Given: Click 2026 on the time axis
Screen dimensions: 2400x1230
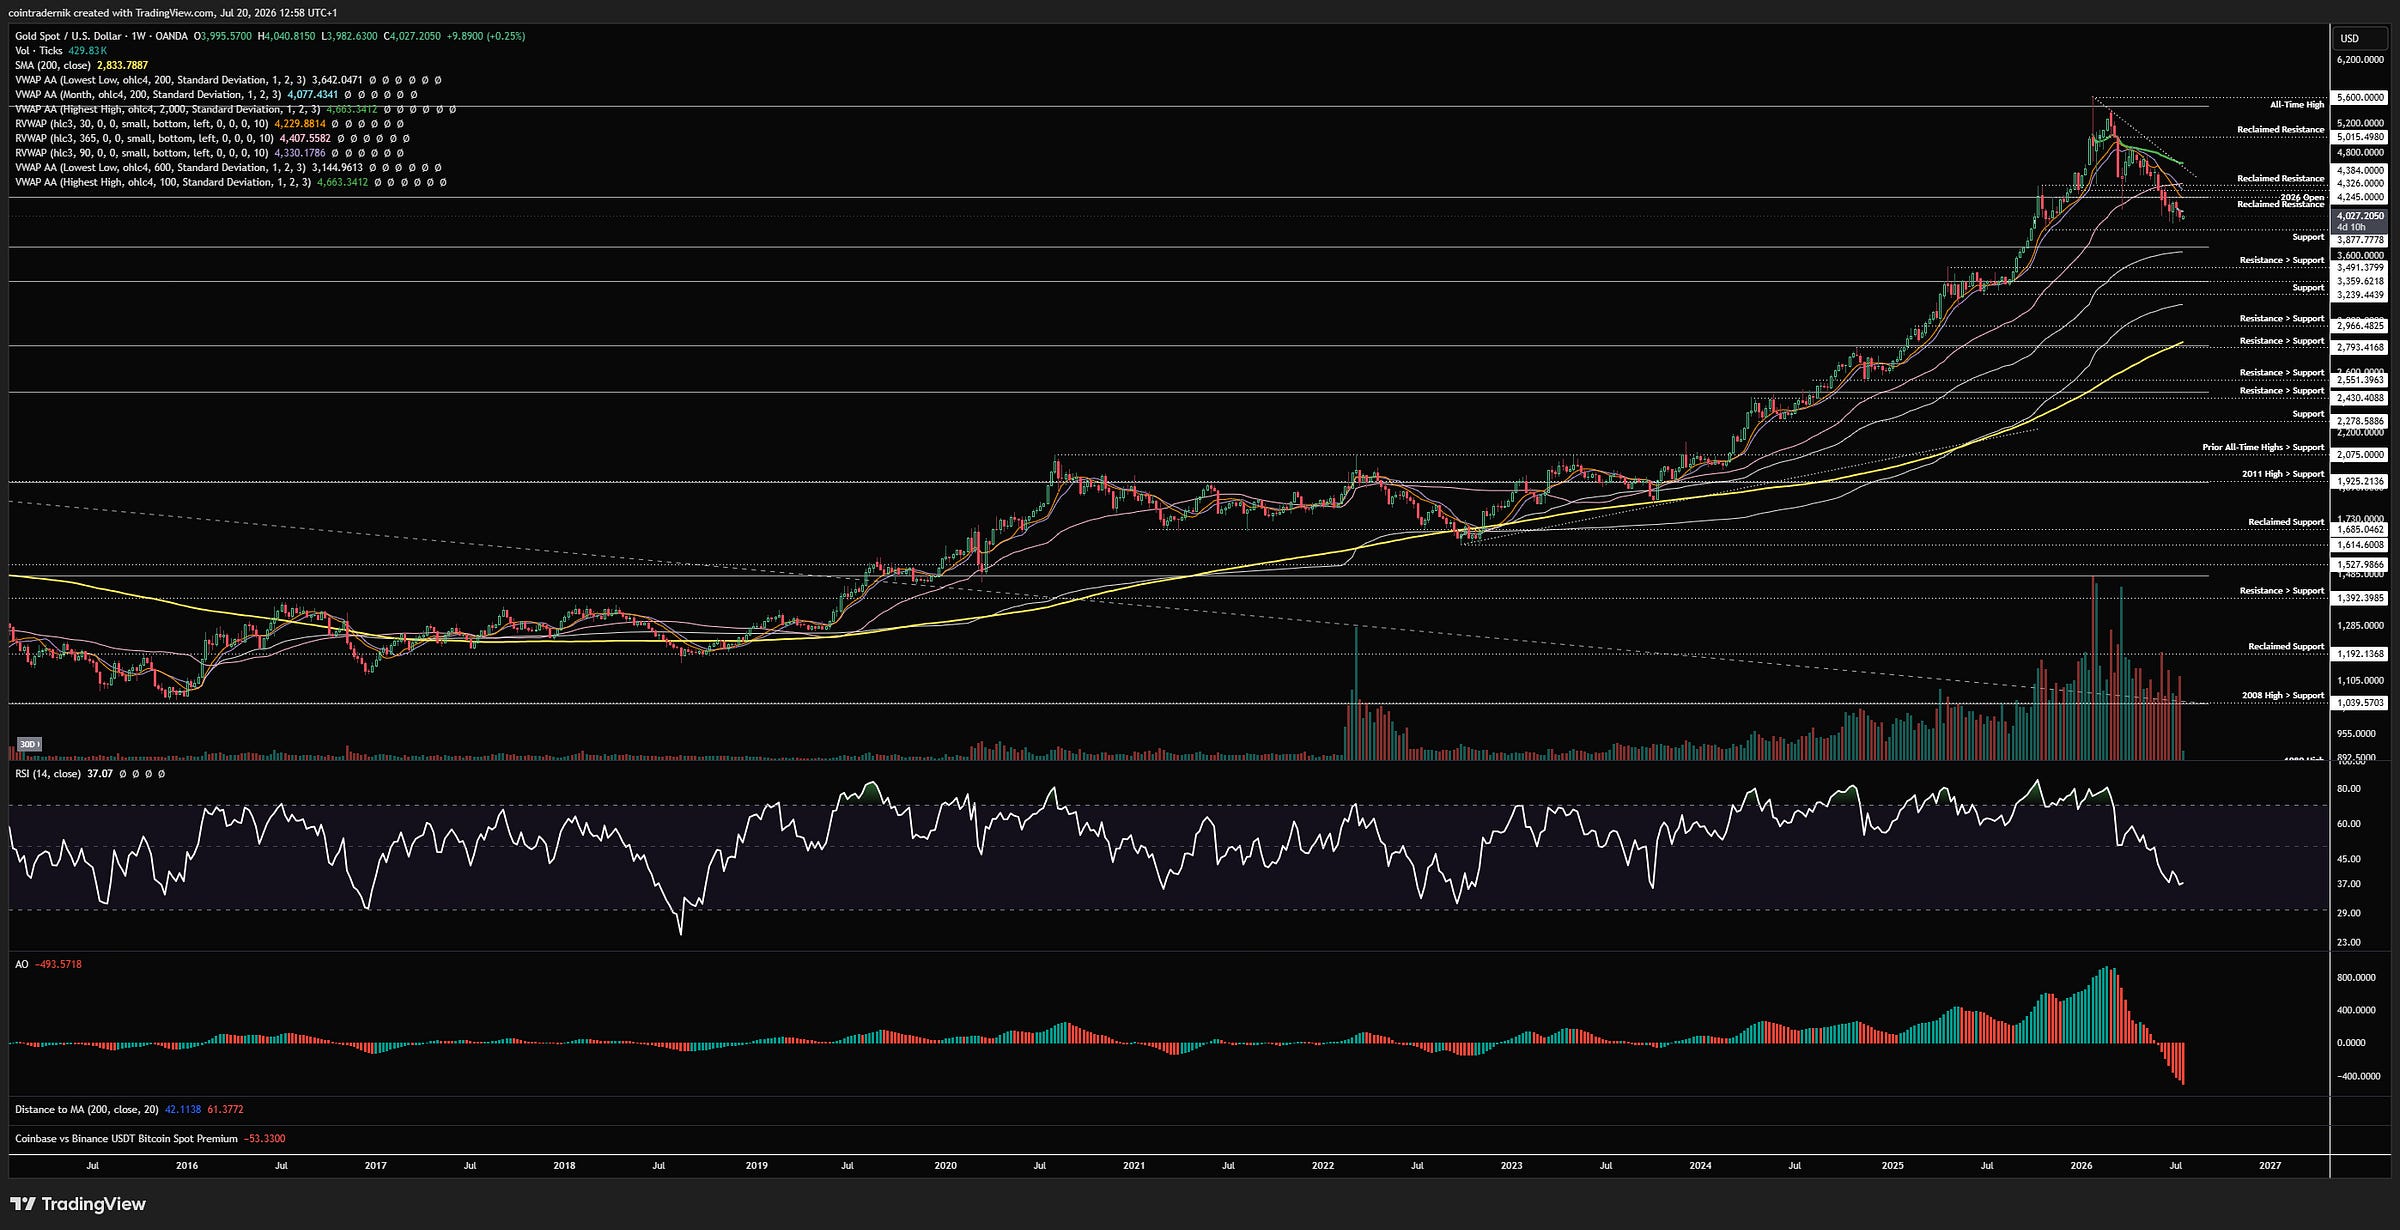Looking at the screenshot, I should pyautogui.click(x=2081, y=1166).
